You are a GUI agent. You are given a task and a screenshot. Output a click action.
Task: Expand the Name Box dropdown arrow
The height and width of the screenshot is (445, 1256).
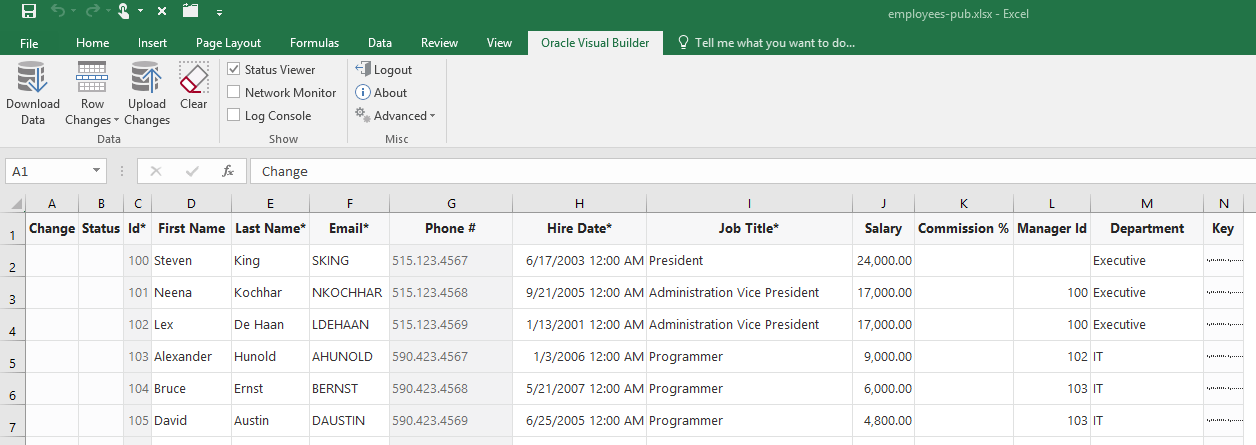[97, 171]
